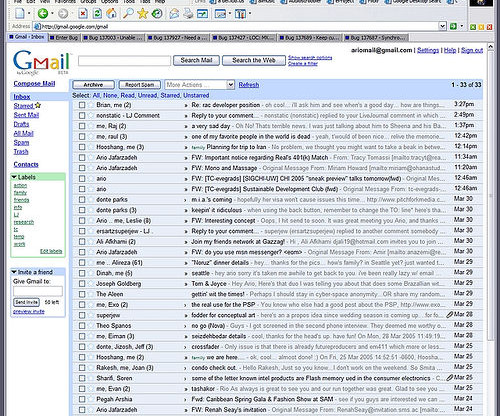Check the box for me, Evan (2)
This screenshot has width=500, height=416.
[x=82, y=389]
